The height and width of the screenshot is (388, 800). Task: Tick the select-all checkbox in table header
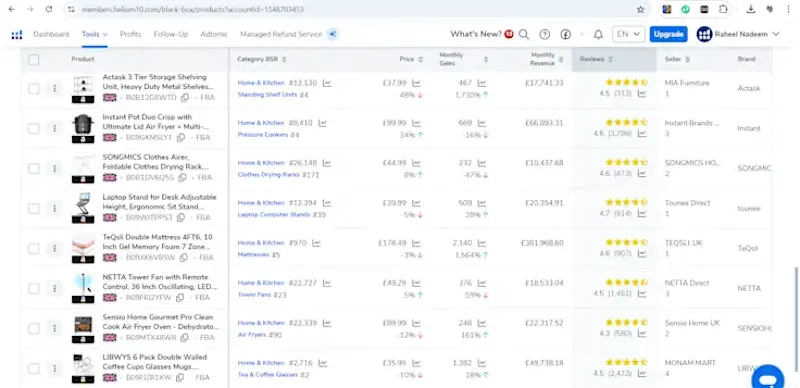(x=34, y=60)
